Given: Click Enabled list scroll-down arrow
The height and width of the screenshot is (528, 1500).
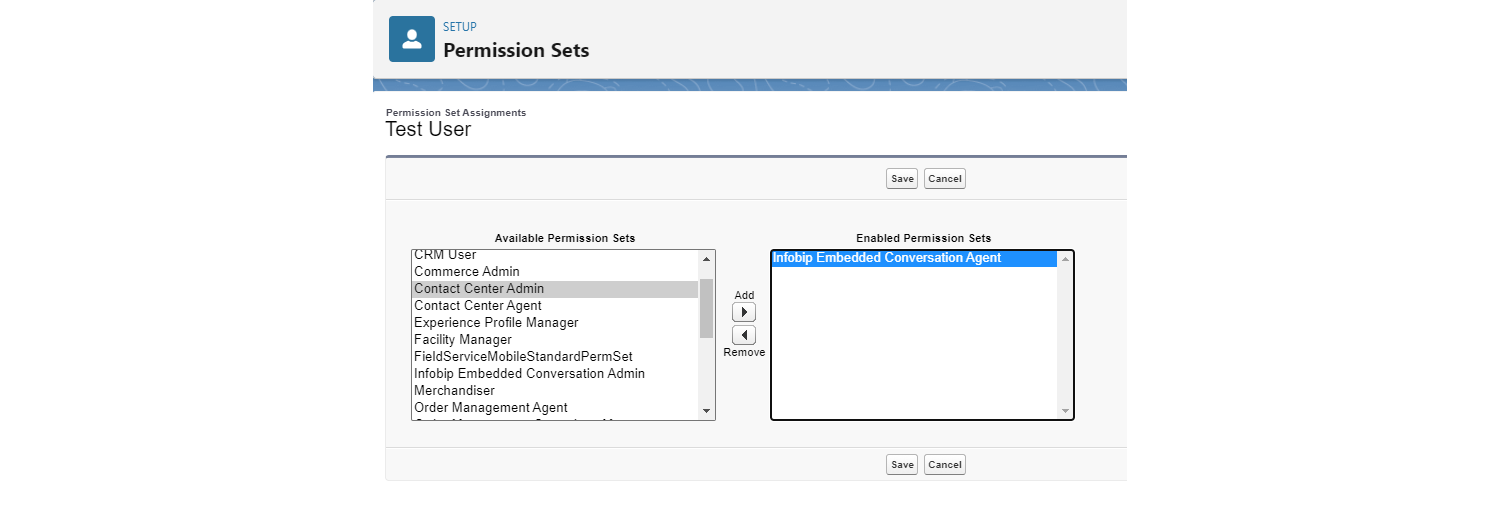Looking at the screenshot, I should (x=1065, y=411).
